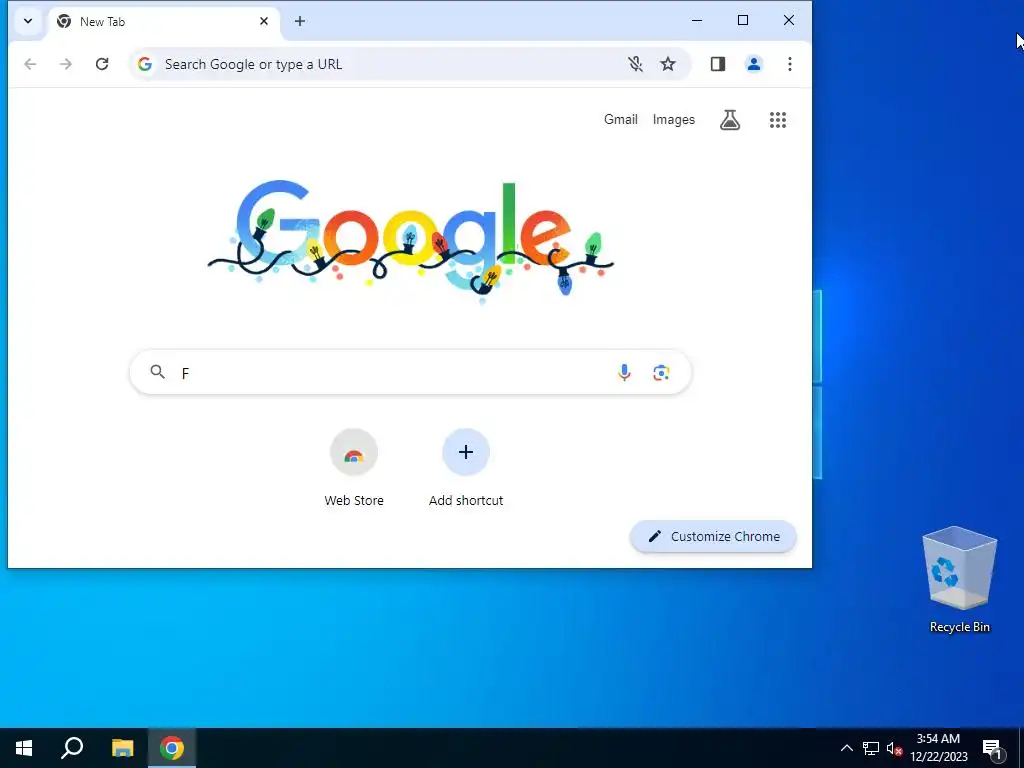Click the Web Store label text

(354, 500)
